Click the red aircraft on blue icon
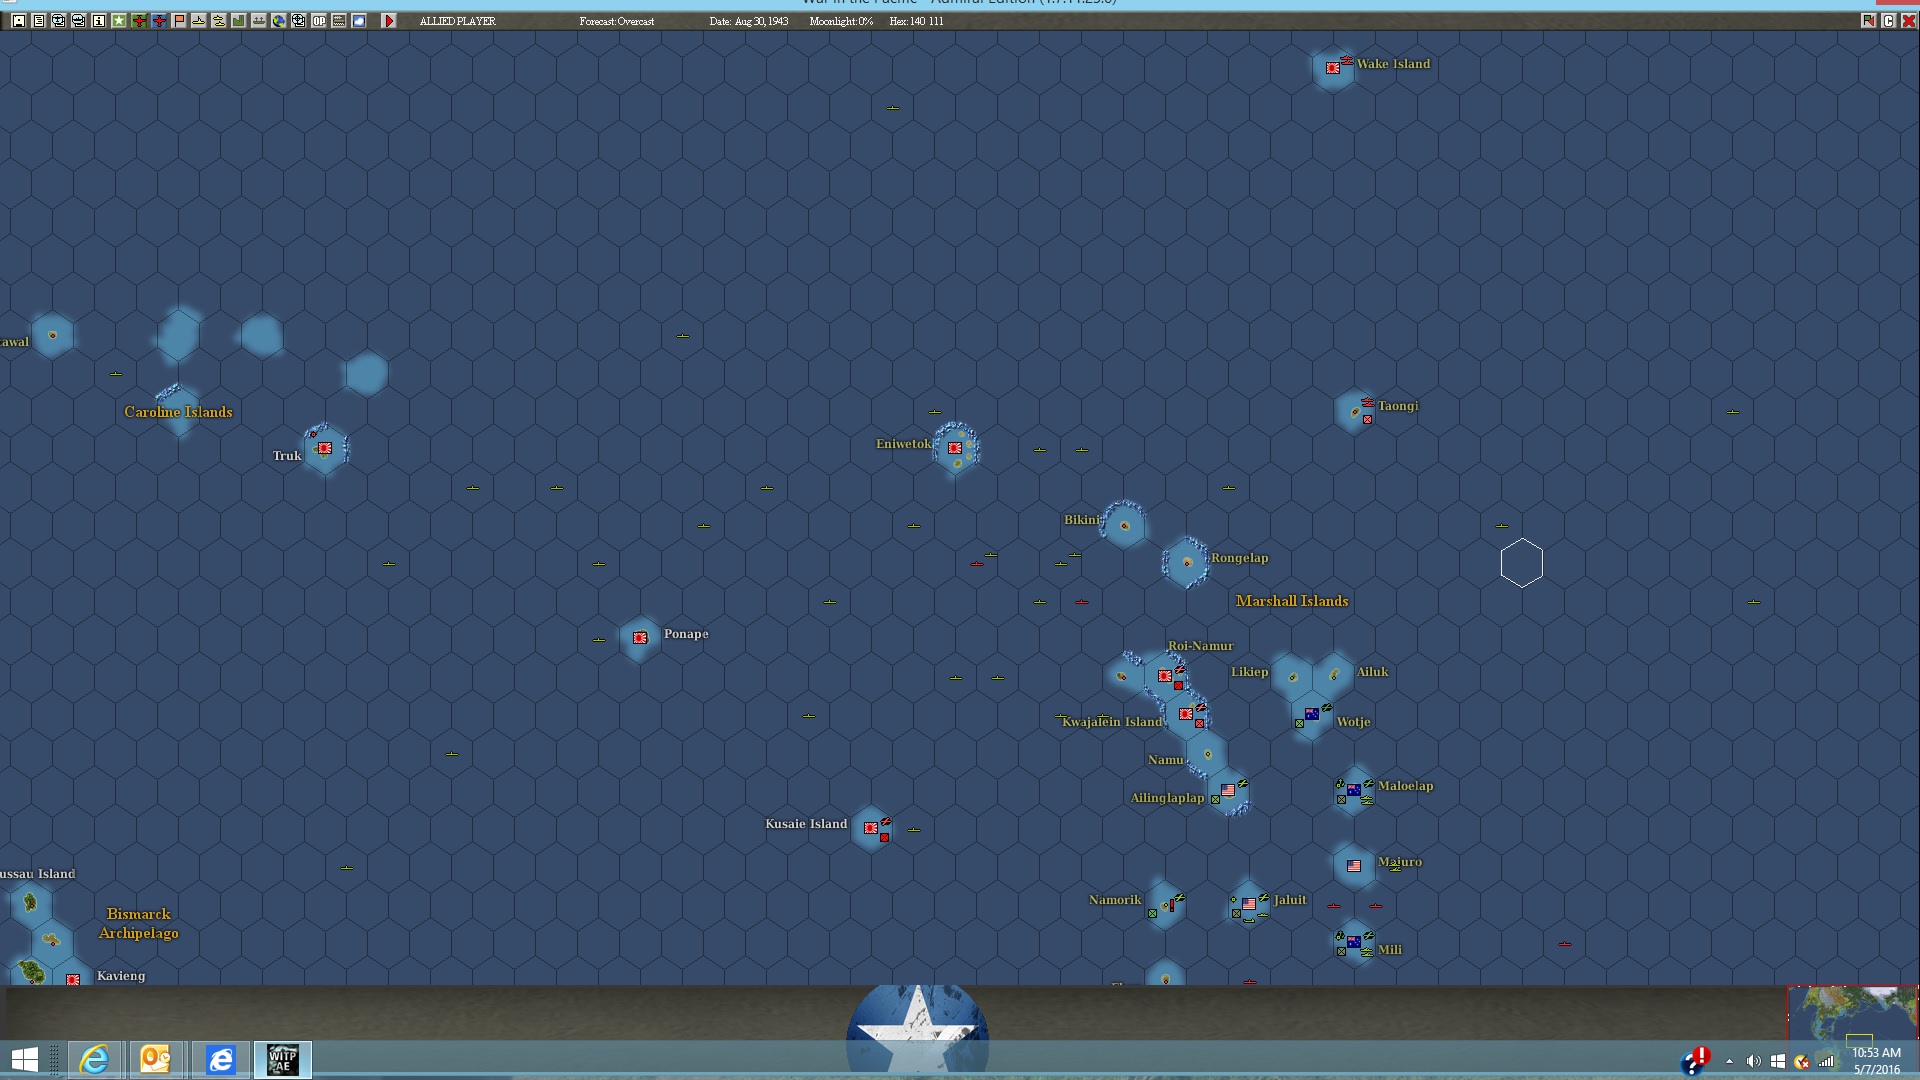1920x1080 pixels. pos(159,21)
